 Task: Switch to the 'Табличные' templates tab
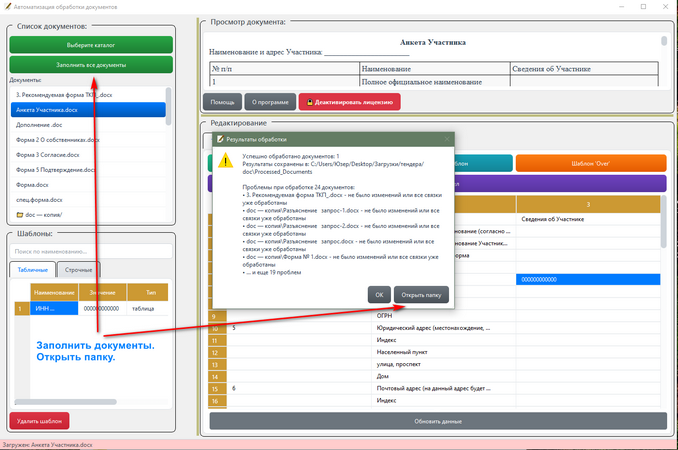pyautogui.click(x=32, y=270)
